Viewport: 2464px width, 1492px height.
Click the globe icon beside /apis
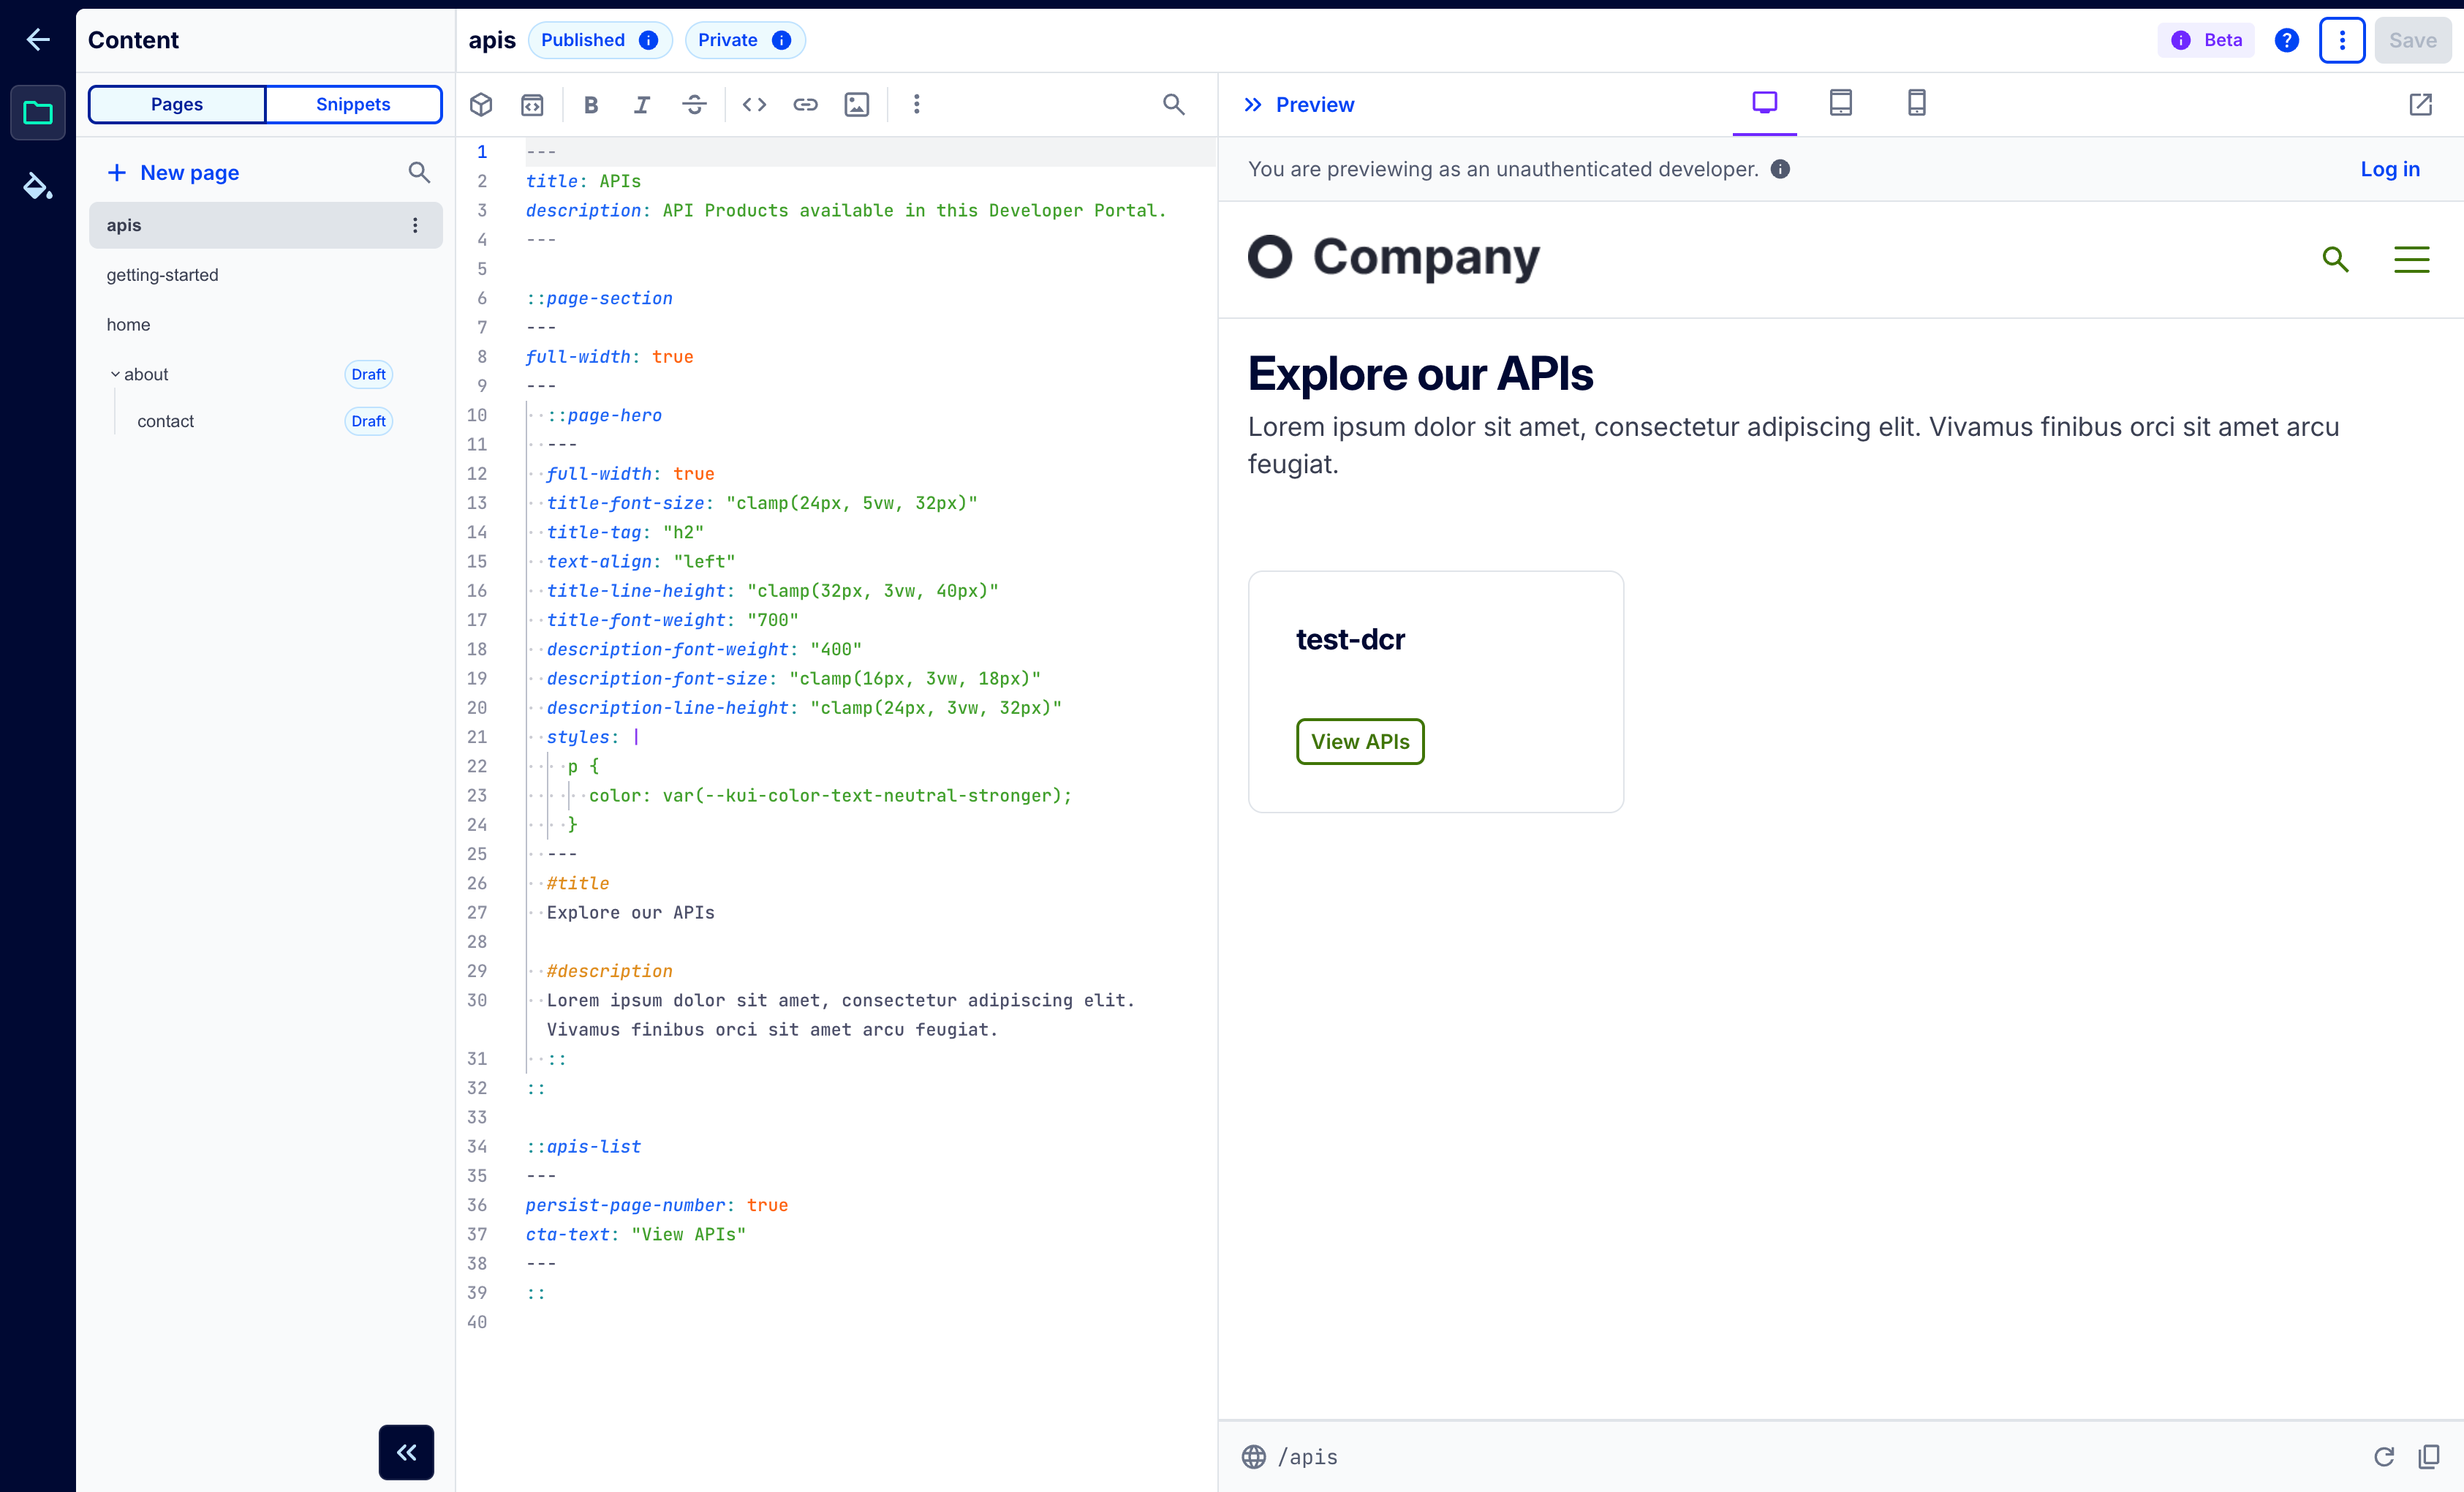[1254, 1456]
